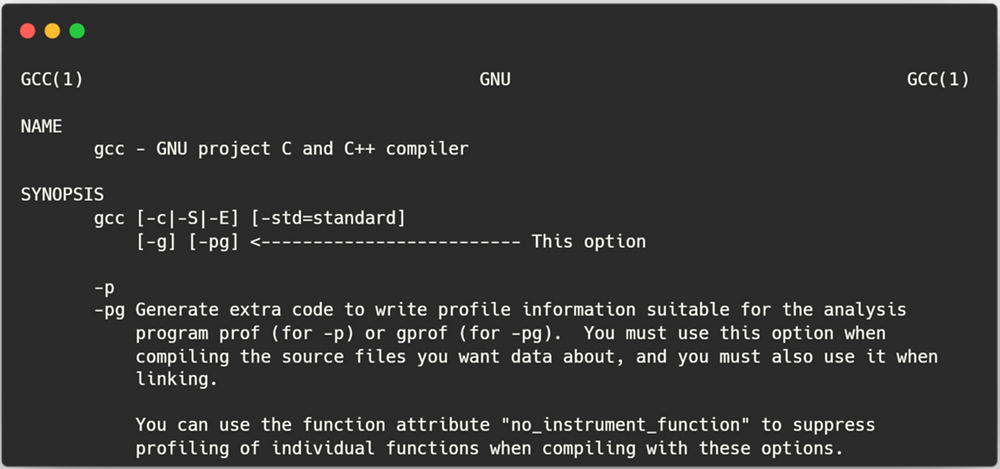Click the dashed arrow pointing to -pg
This screenshot has height=469, width=1000.
[386, 242]
